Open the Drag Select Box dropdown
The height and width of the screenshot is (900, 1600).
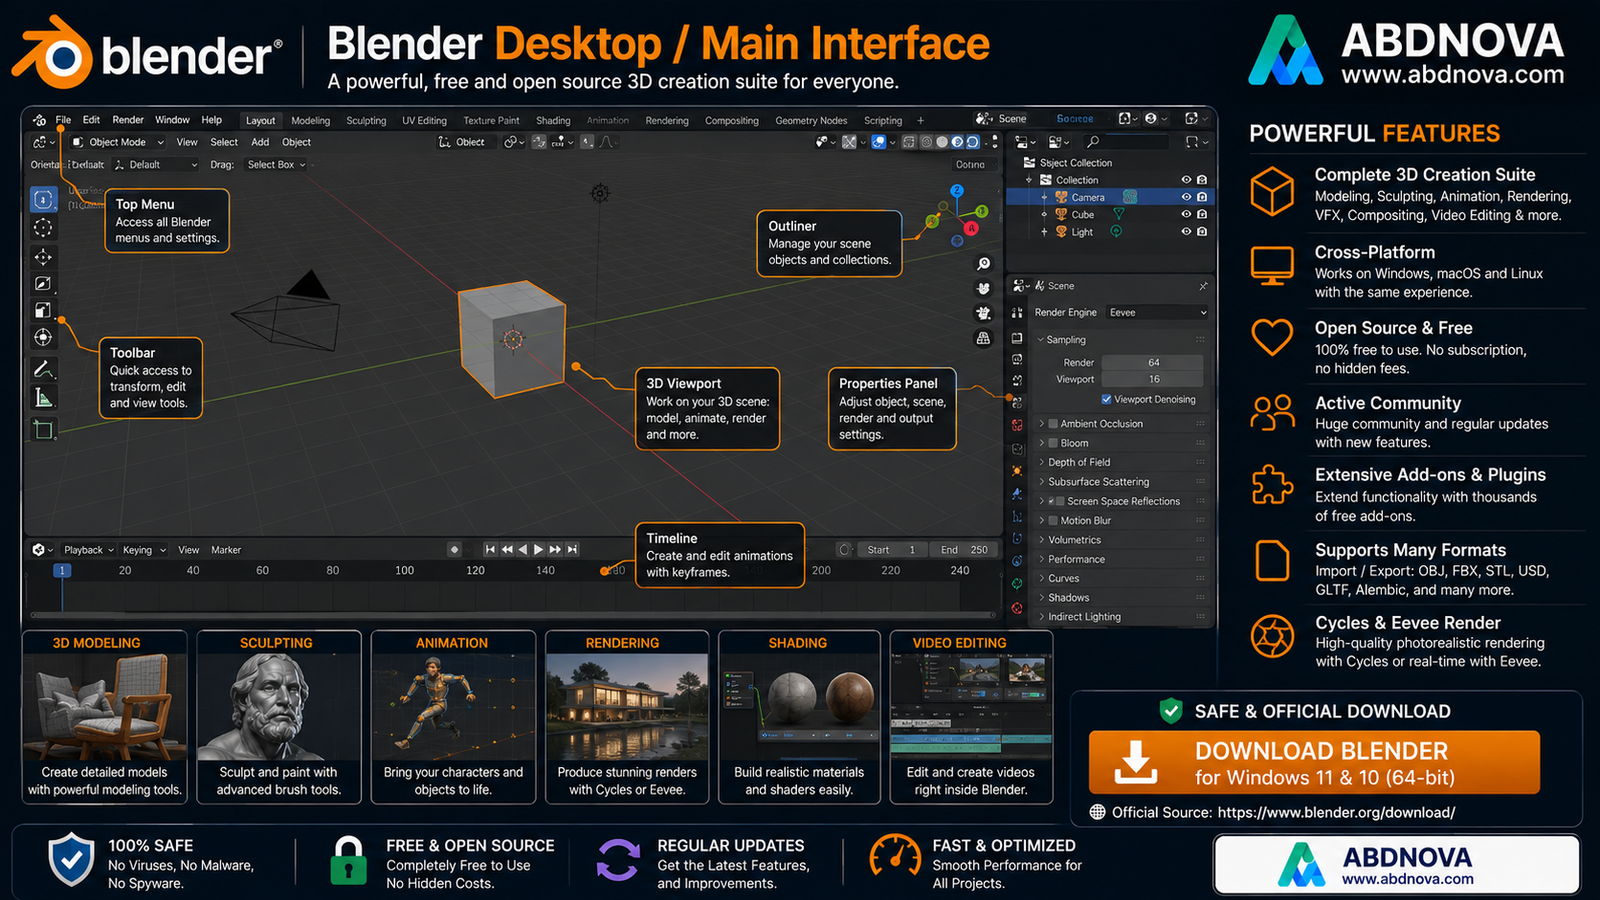[276, 165]
